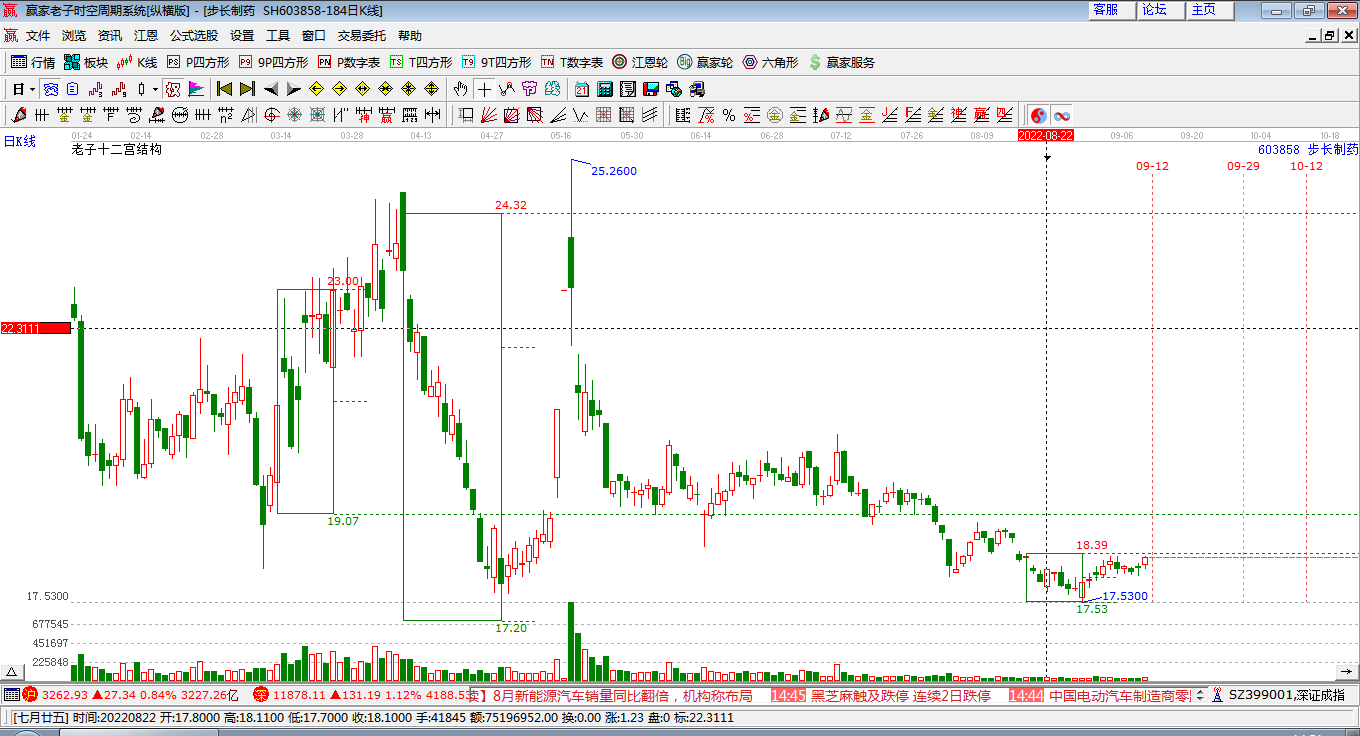This screenshot has width=1360, height=736.
Task: Open the 江恩轮 Gann wheel
Action: (640, 62)
